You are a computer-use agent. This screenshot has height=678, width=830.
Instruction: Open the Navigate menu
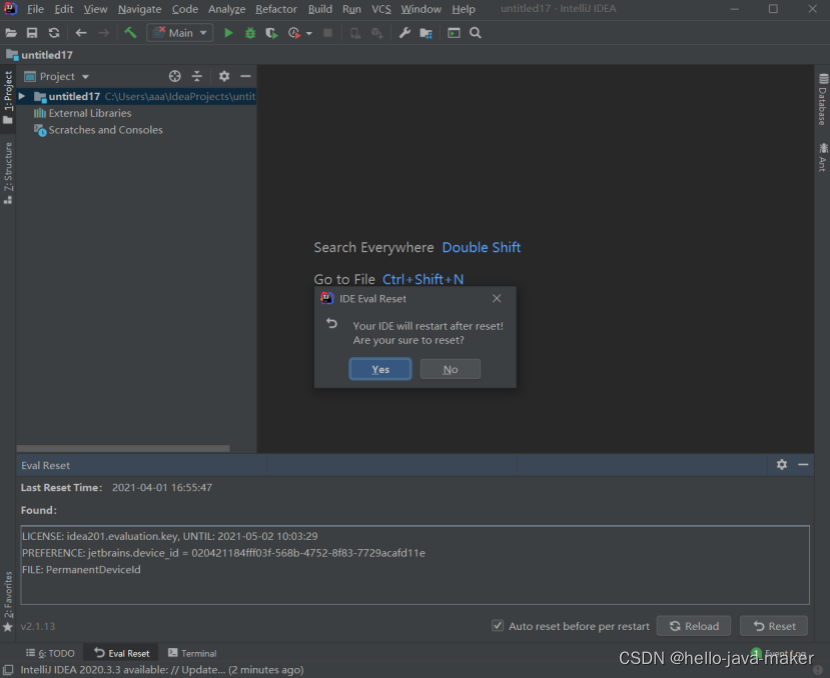[139, 9]
